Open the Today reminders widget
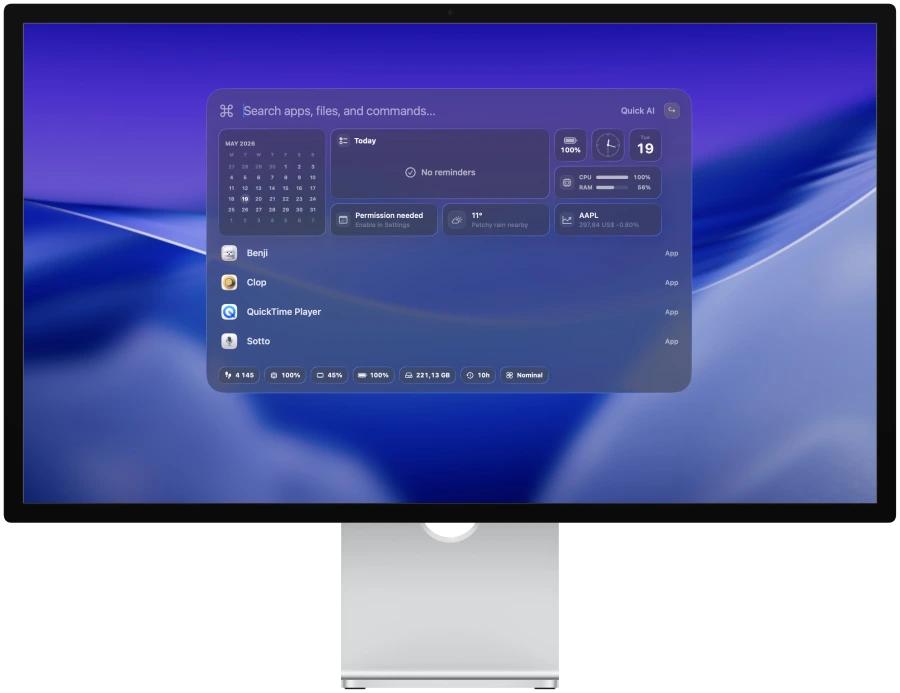900x693 pixels. pos(440,164)
